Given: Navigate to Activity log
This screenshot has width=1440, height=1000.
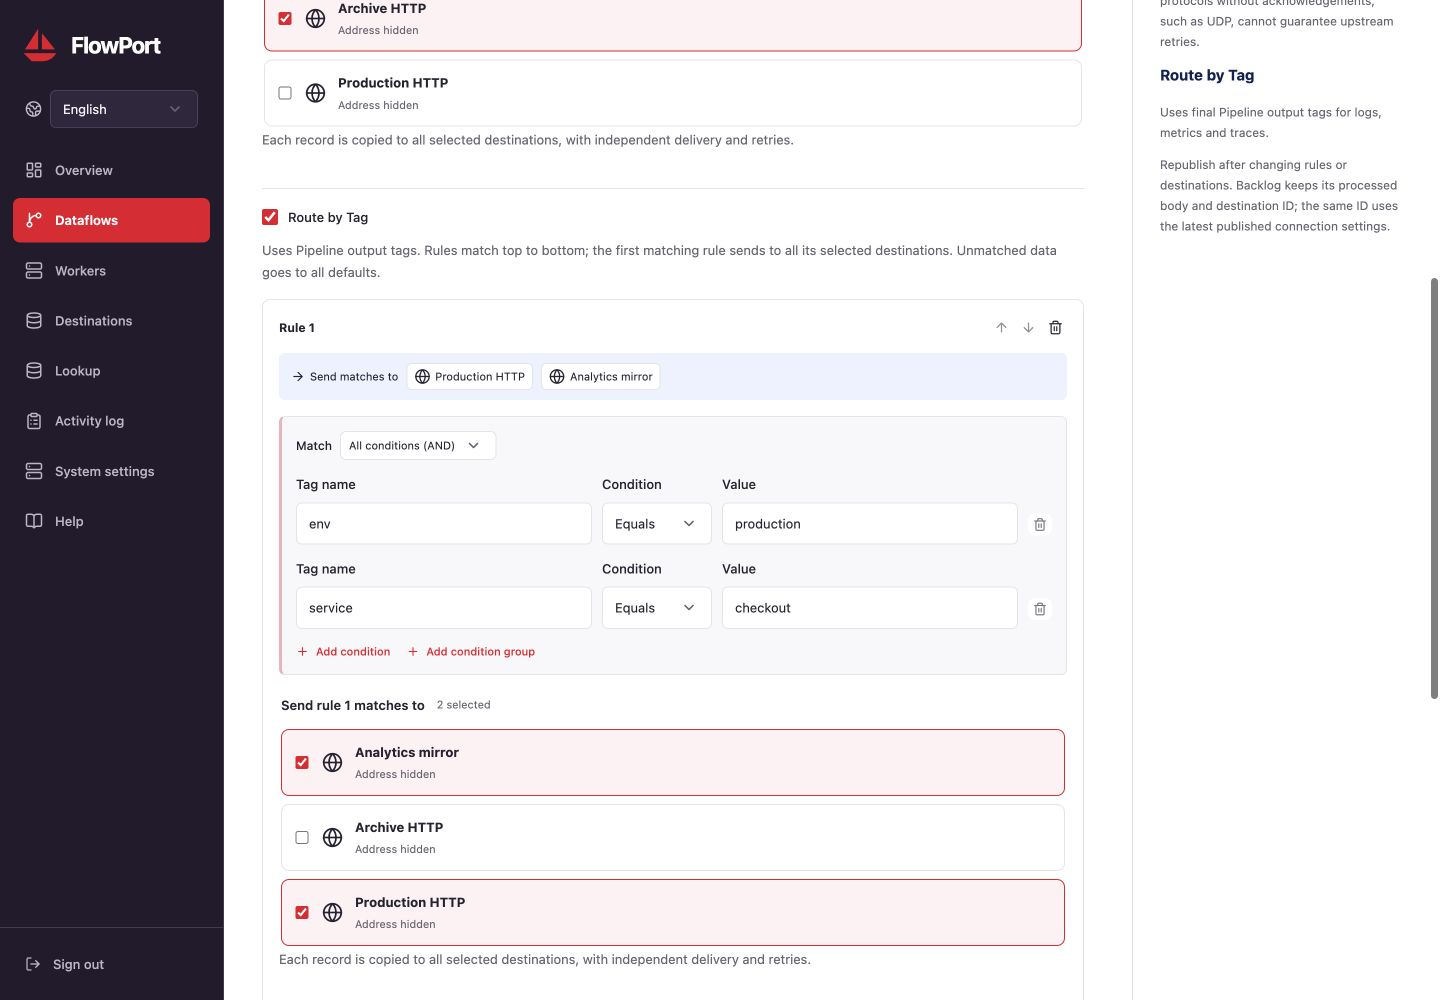Looking at the screenshot, I should tap(111, 421).
